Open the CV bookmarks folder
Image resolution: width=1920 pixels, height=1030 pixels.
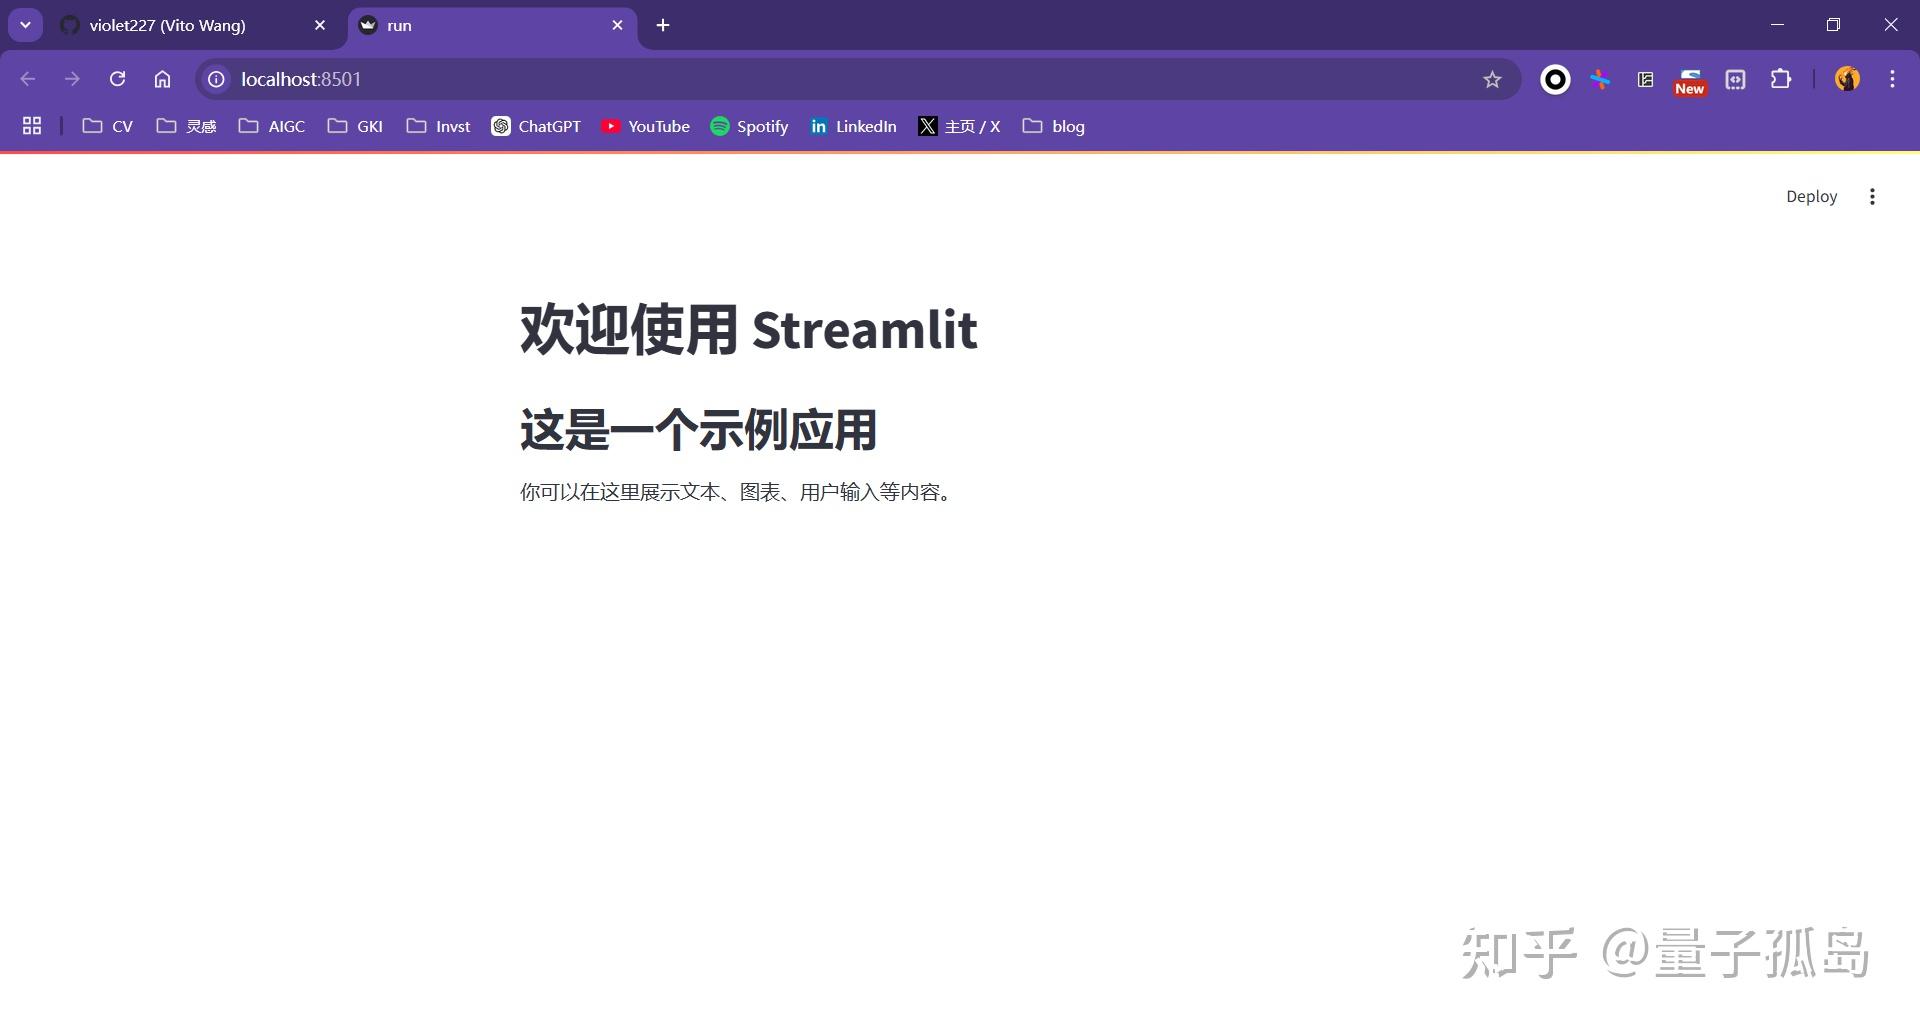(x=106, y=126)
